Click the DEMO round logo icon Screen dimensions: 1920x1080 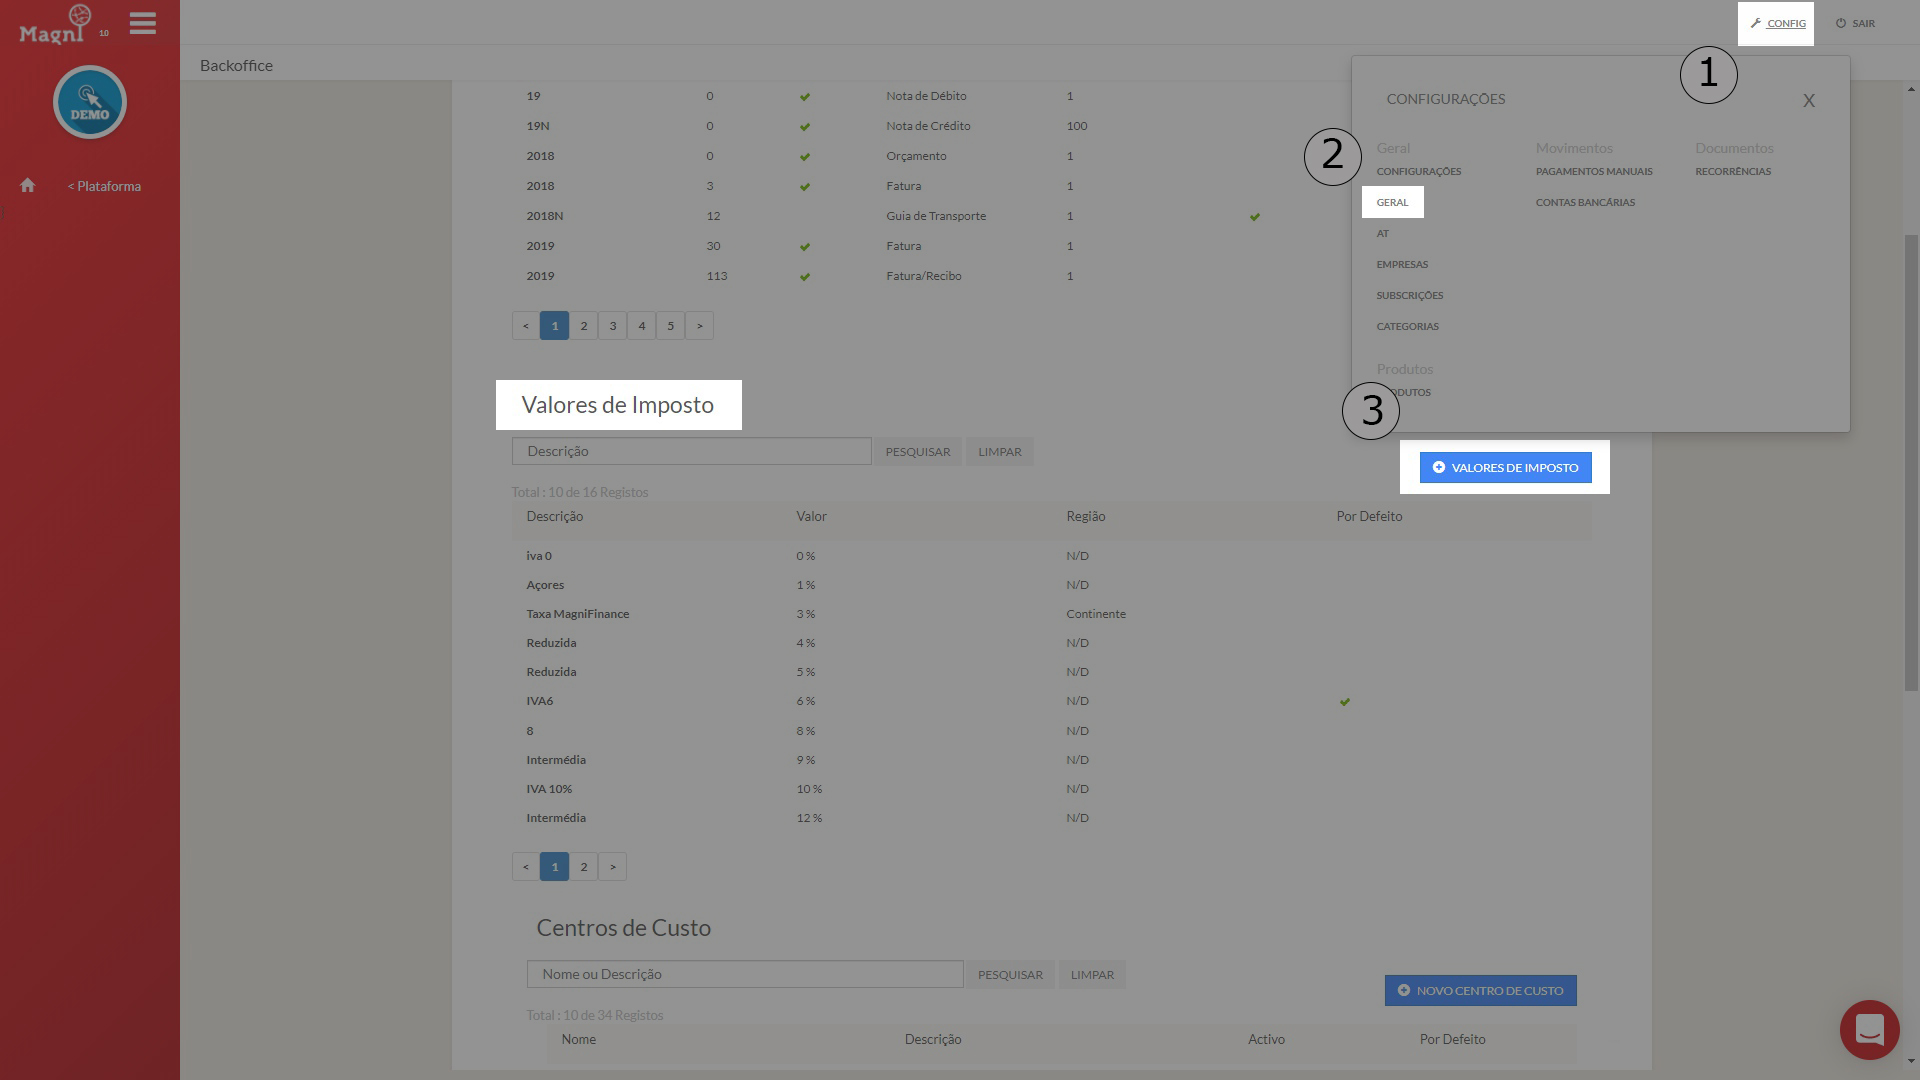coord(90,102)
